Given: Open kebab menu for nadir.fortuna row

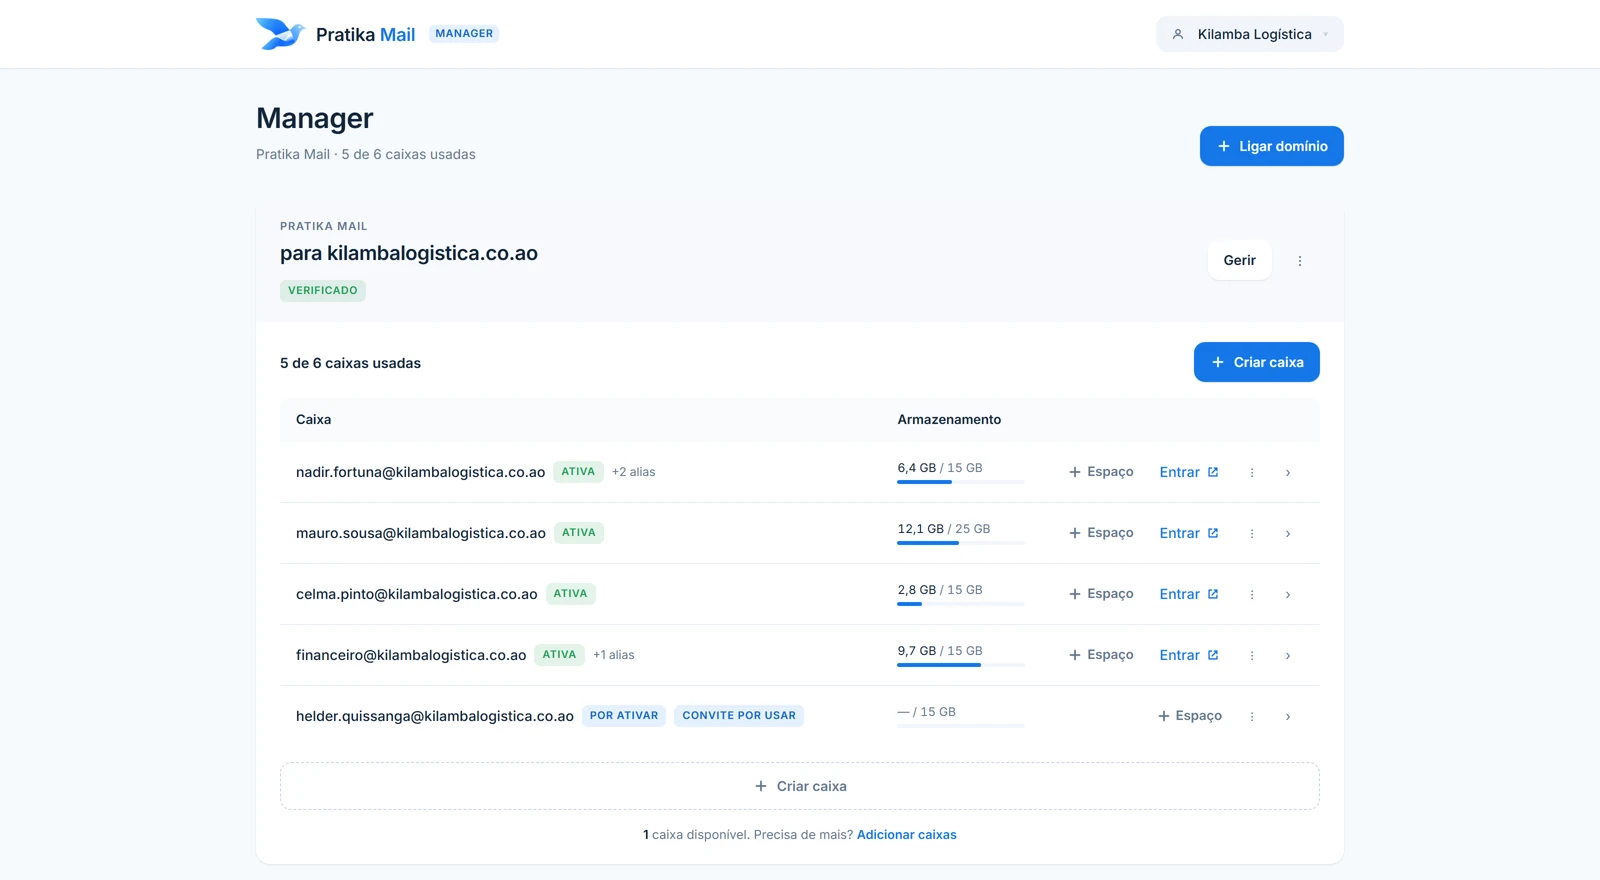Looking at the screenshot, I should point(1251,472).
